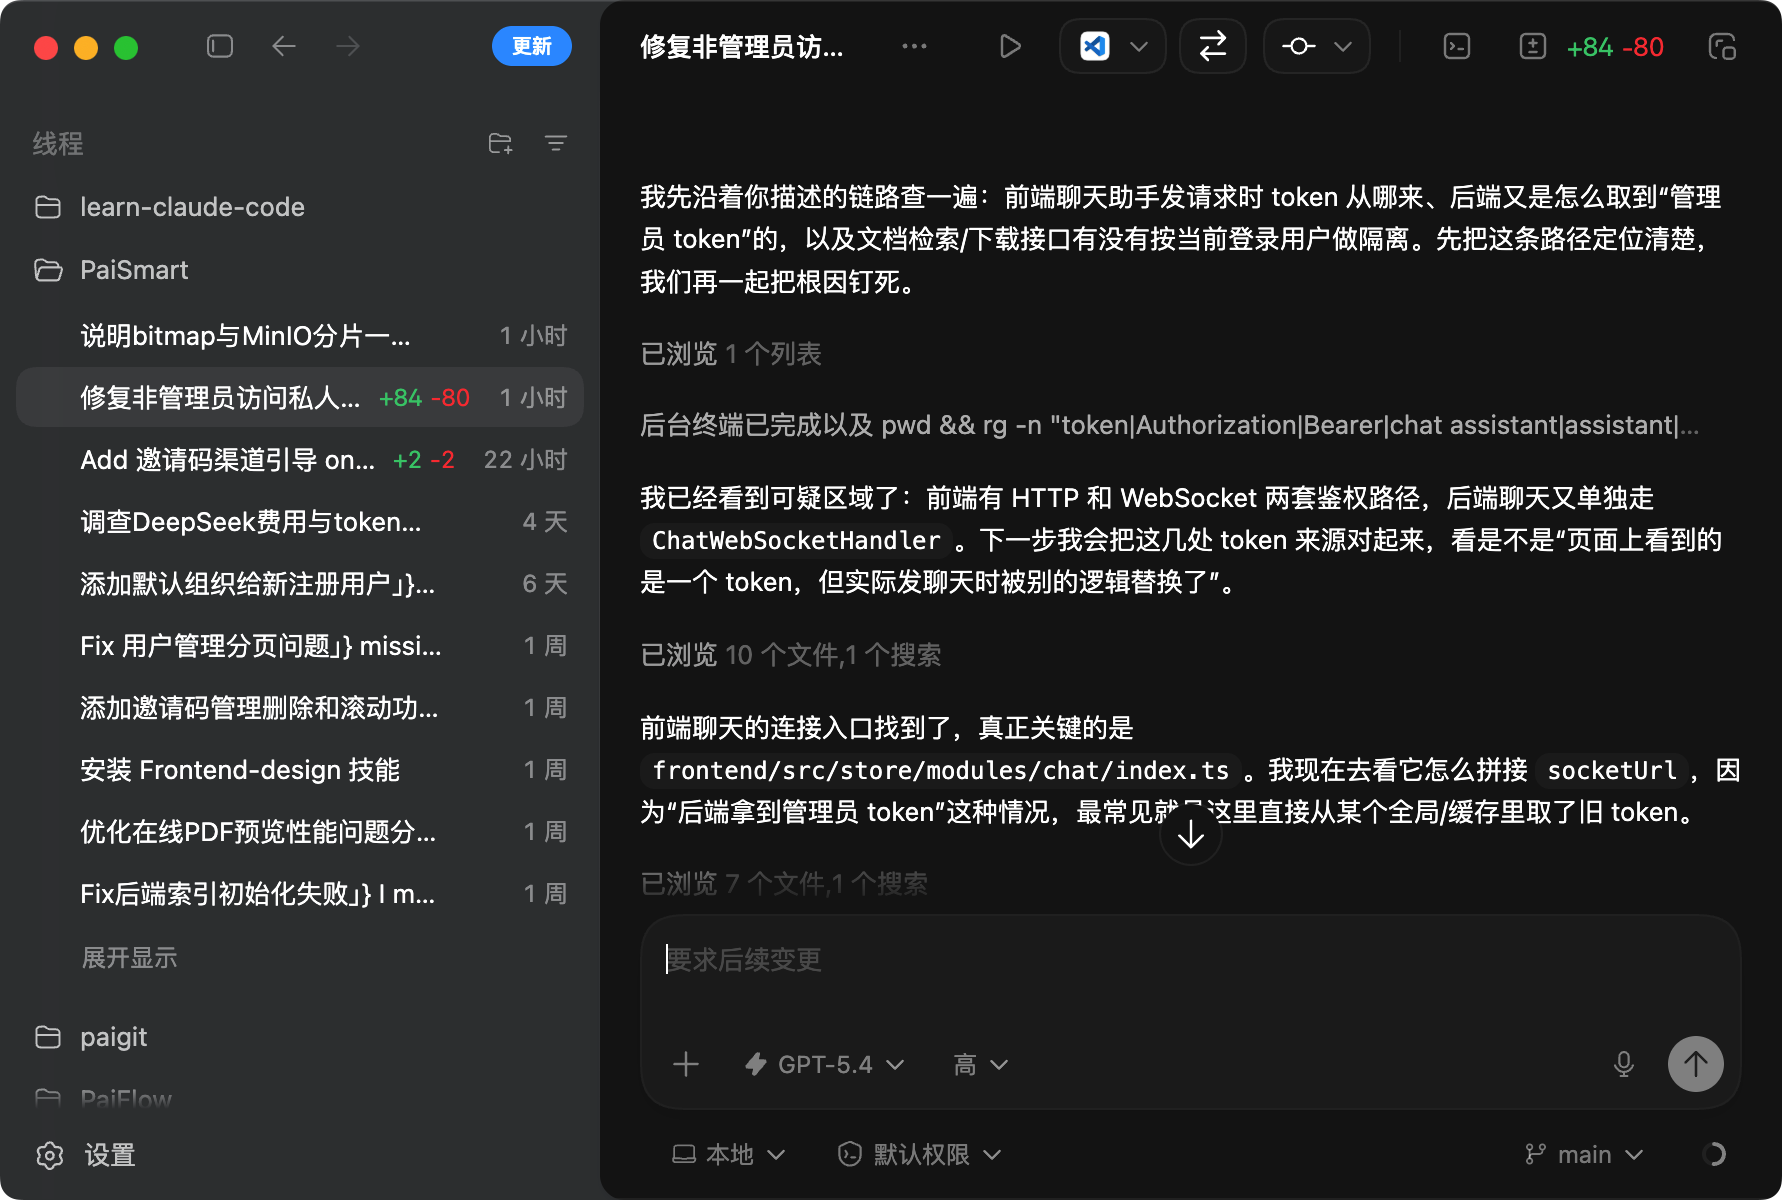This screenshot has height=1200, width=1782.
Task: Click 展开显示 to show more threads
Action: [129, 958]
